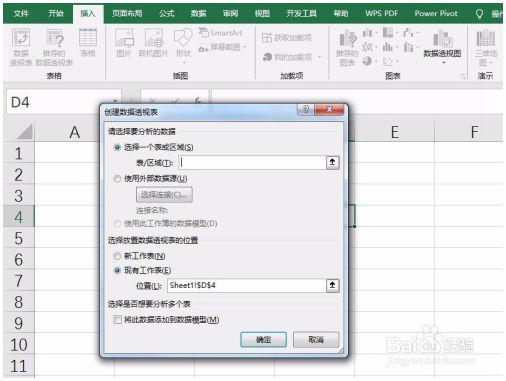Open the Waterfall chart dropdown
The height and width of the screenshot is (381, 506).
pyautogui.click(x=411, y=33)
